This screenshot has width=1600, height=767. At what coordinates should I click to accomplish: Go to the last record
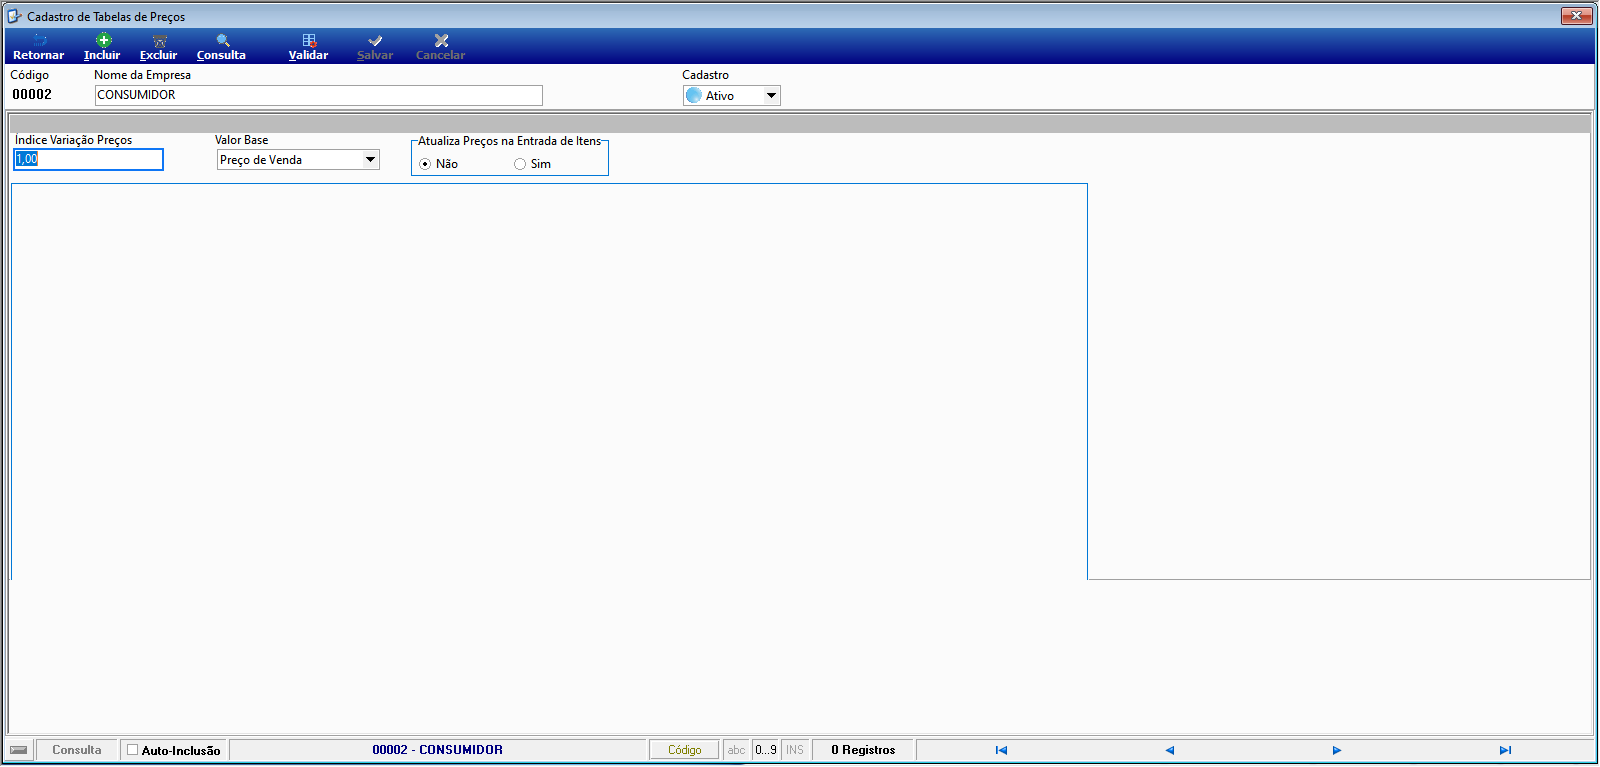point(1505,750)
